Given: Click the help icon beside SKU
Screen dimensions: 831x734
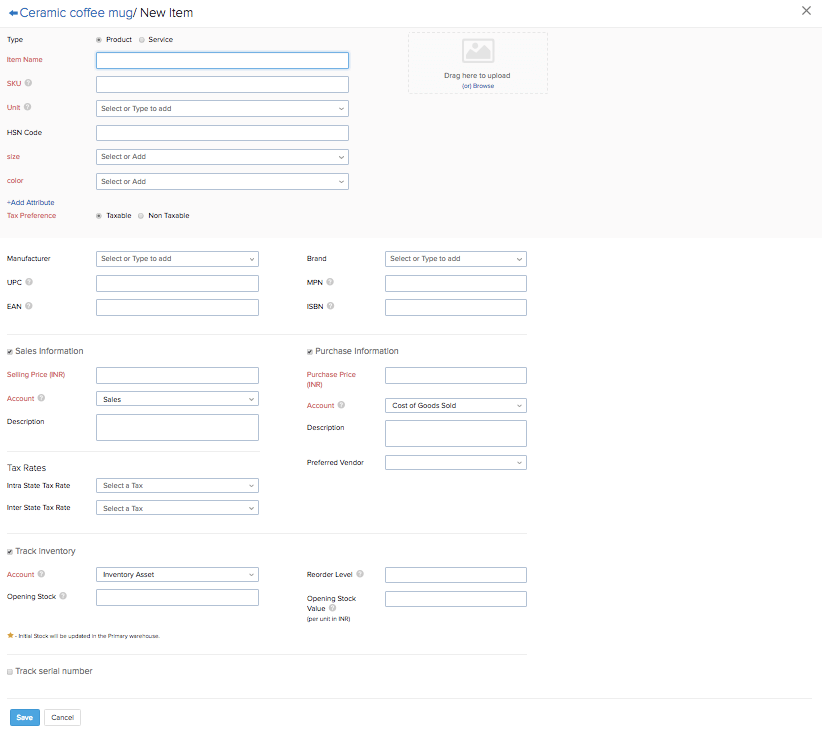Looking at the screenshot, I should coord(30,84).
